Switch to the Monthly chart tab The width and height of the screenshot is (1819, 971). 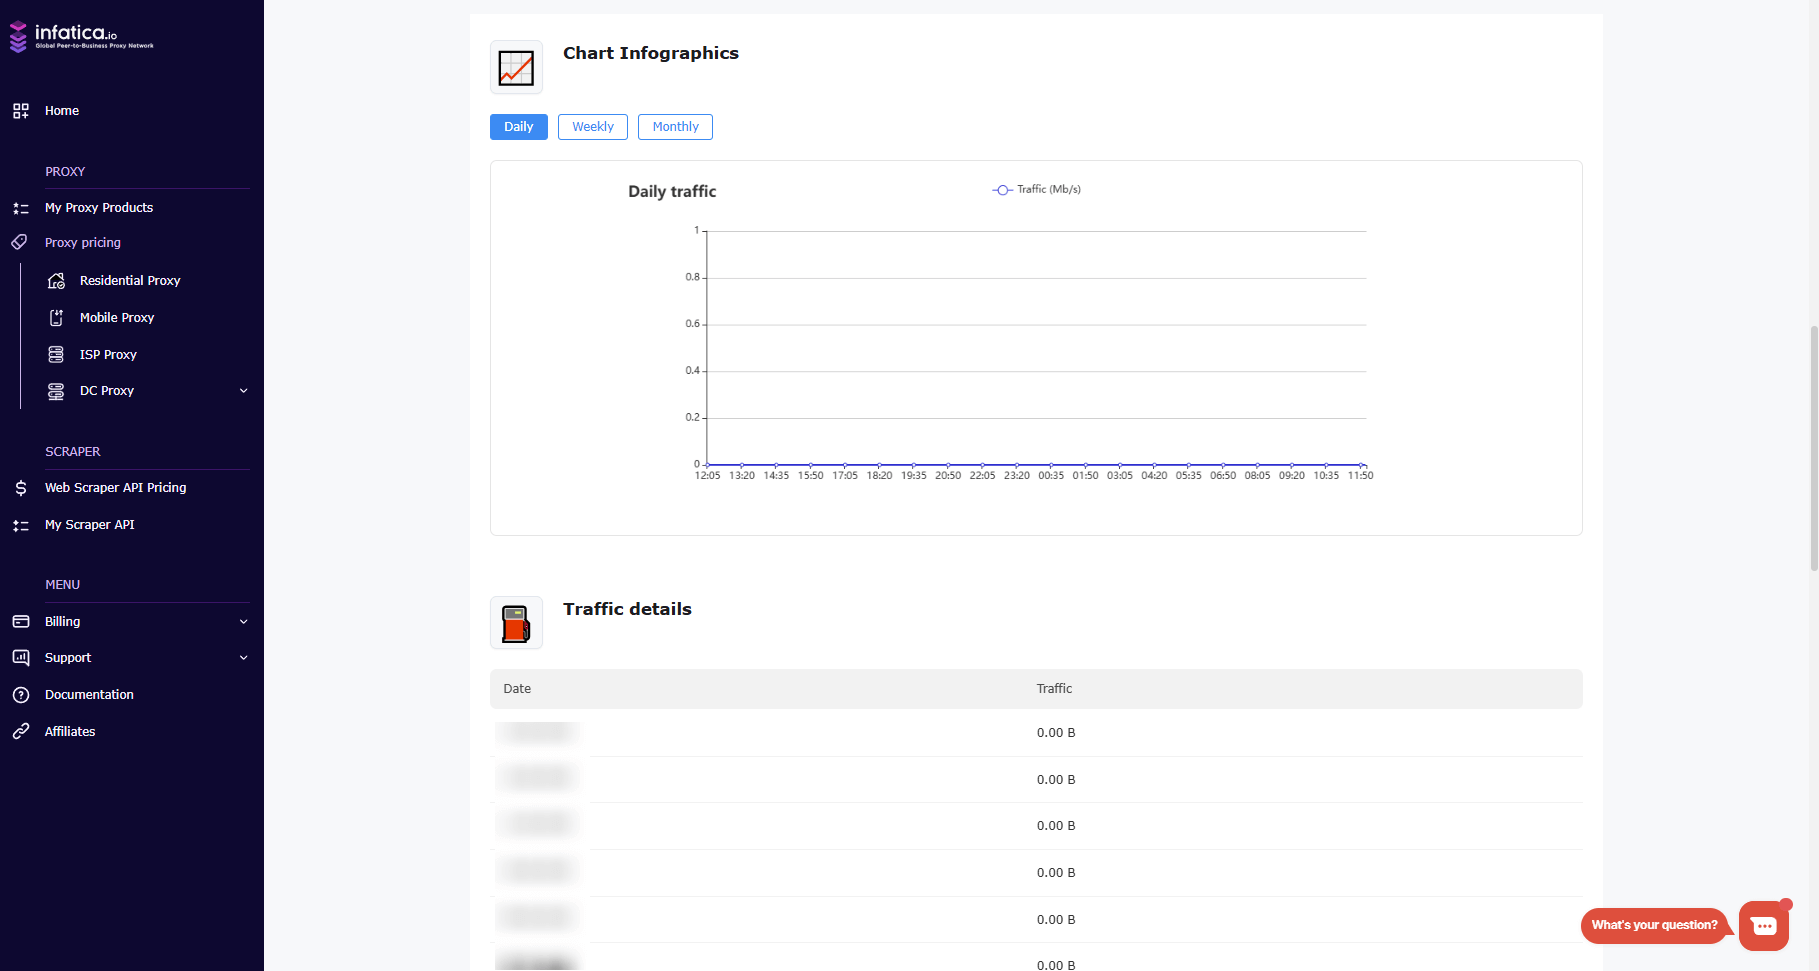click(x=675, y=127)
